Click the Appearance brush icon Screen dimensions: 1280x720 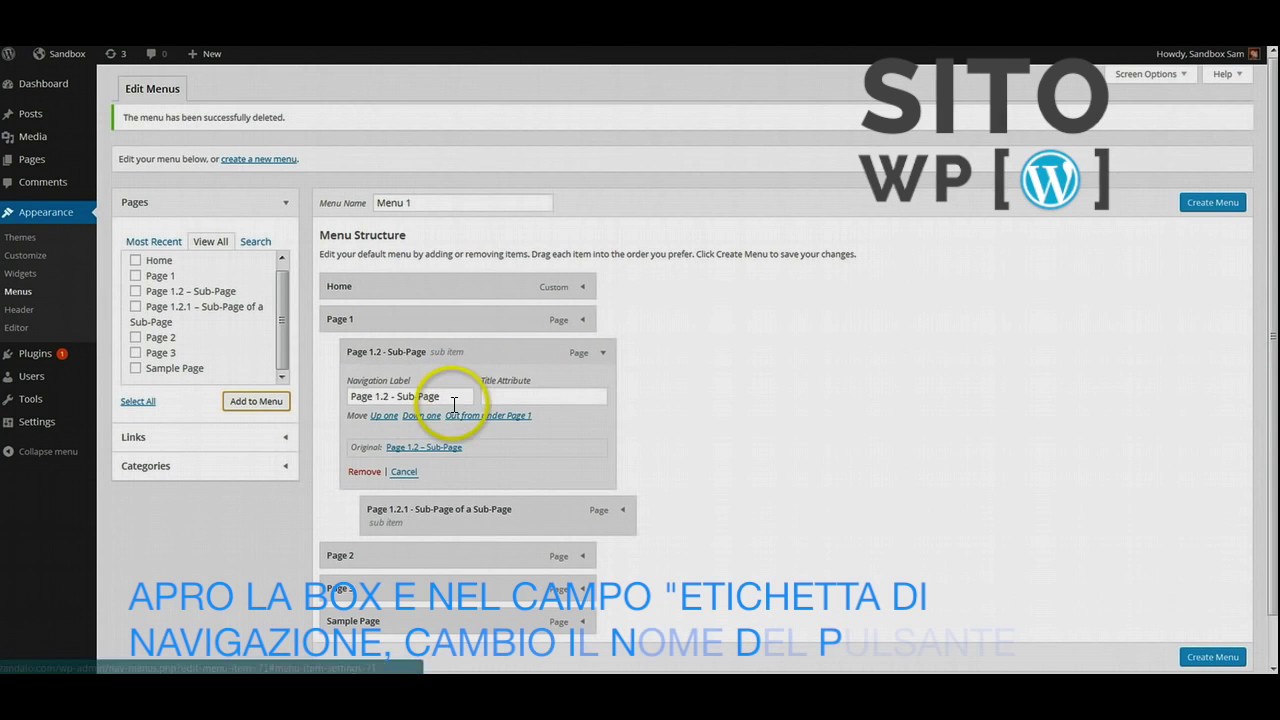[8, 212]
